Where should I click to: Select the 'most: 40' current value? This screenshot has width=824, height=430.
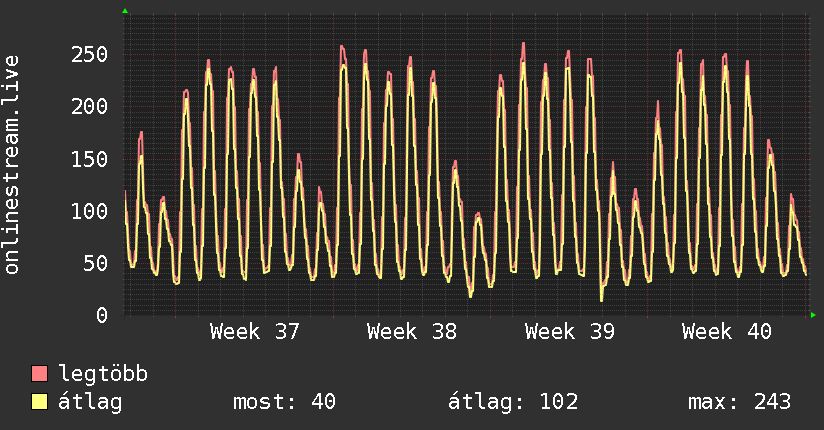(x=284, y=402)
